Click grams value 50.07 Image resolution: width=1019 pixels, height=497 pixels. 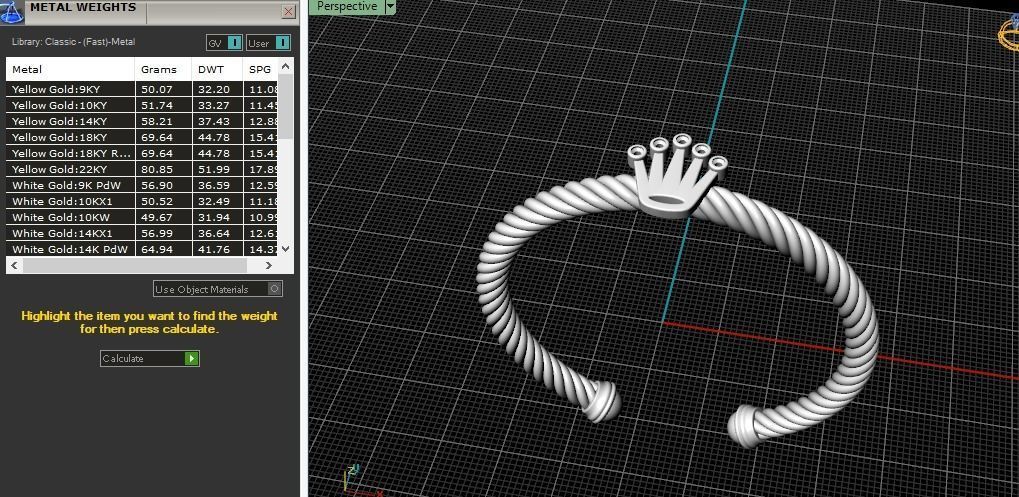(x=157, y=89)
